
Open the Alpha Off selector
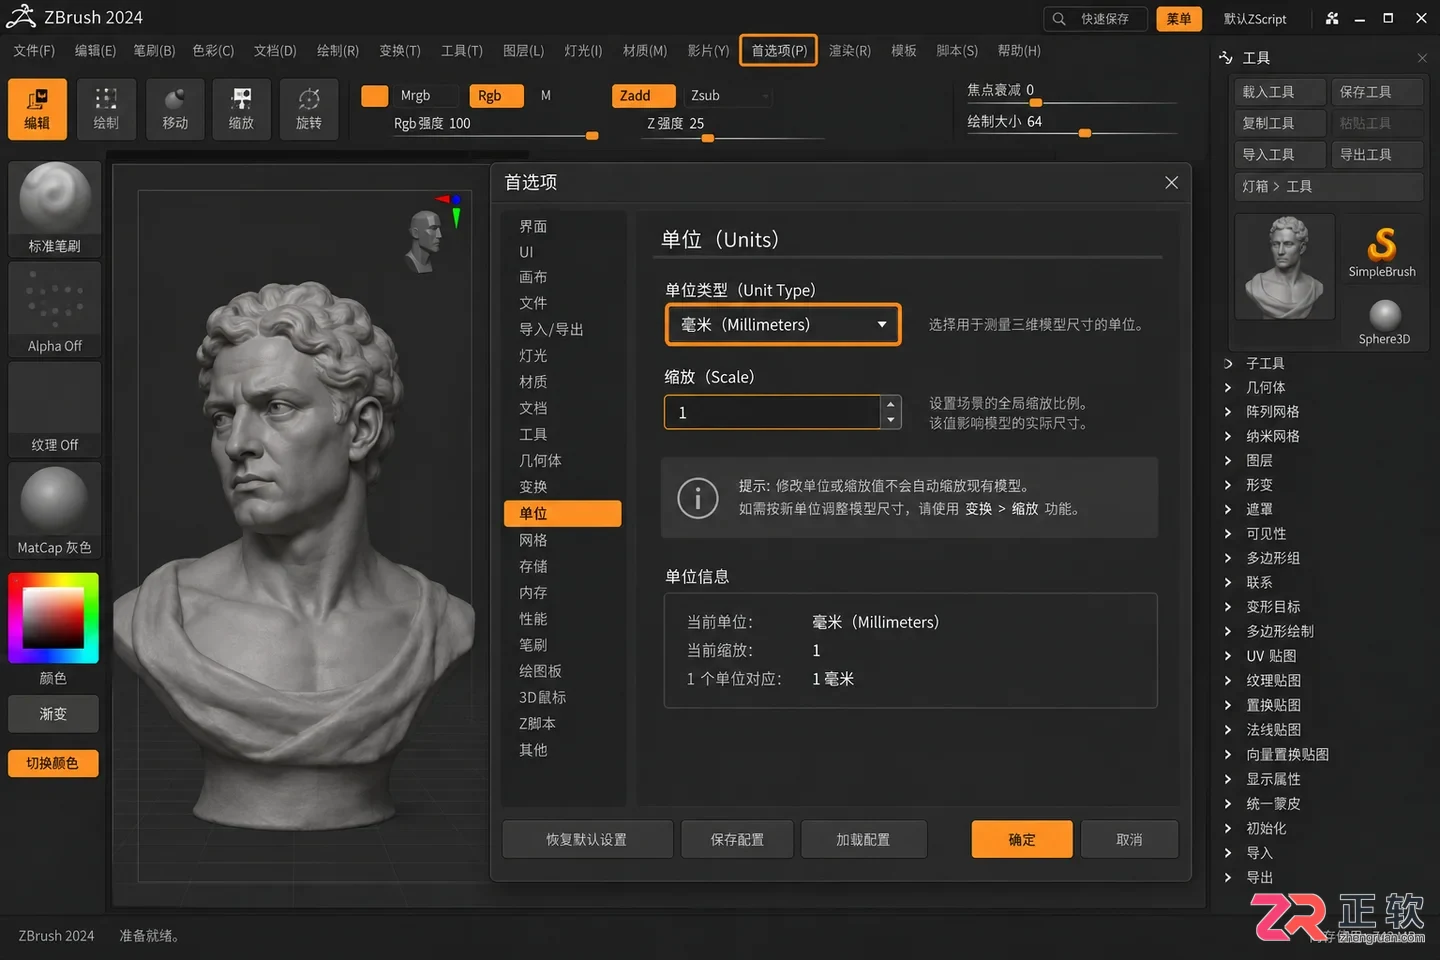54,309
